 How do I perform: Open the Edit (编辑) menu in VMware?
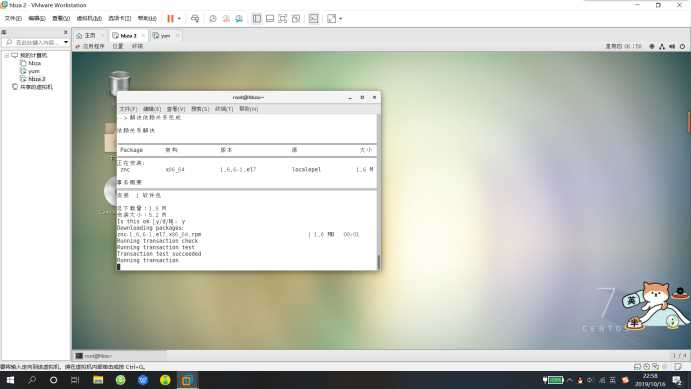[37, 19]
